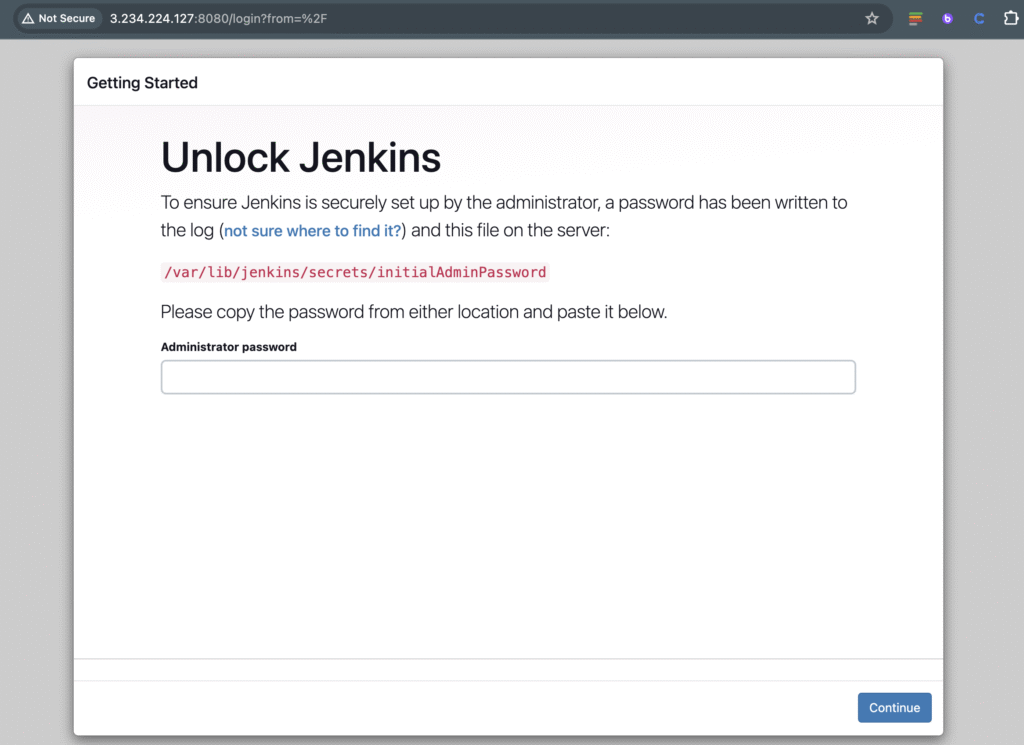Open the purple 'b' browser extension
The height and width of the screenshot is (745, 1024).
(948, 18)
